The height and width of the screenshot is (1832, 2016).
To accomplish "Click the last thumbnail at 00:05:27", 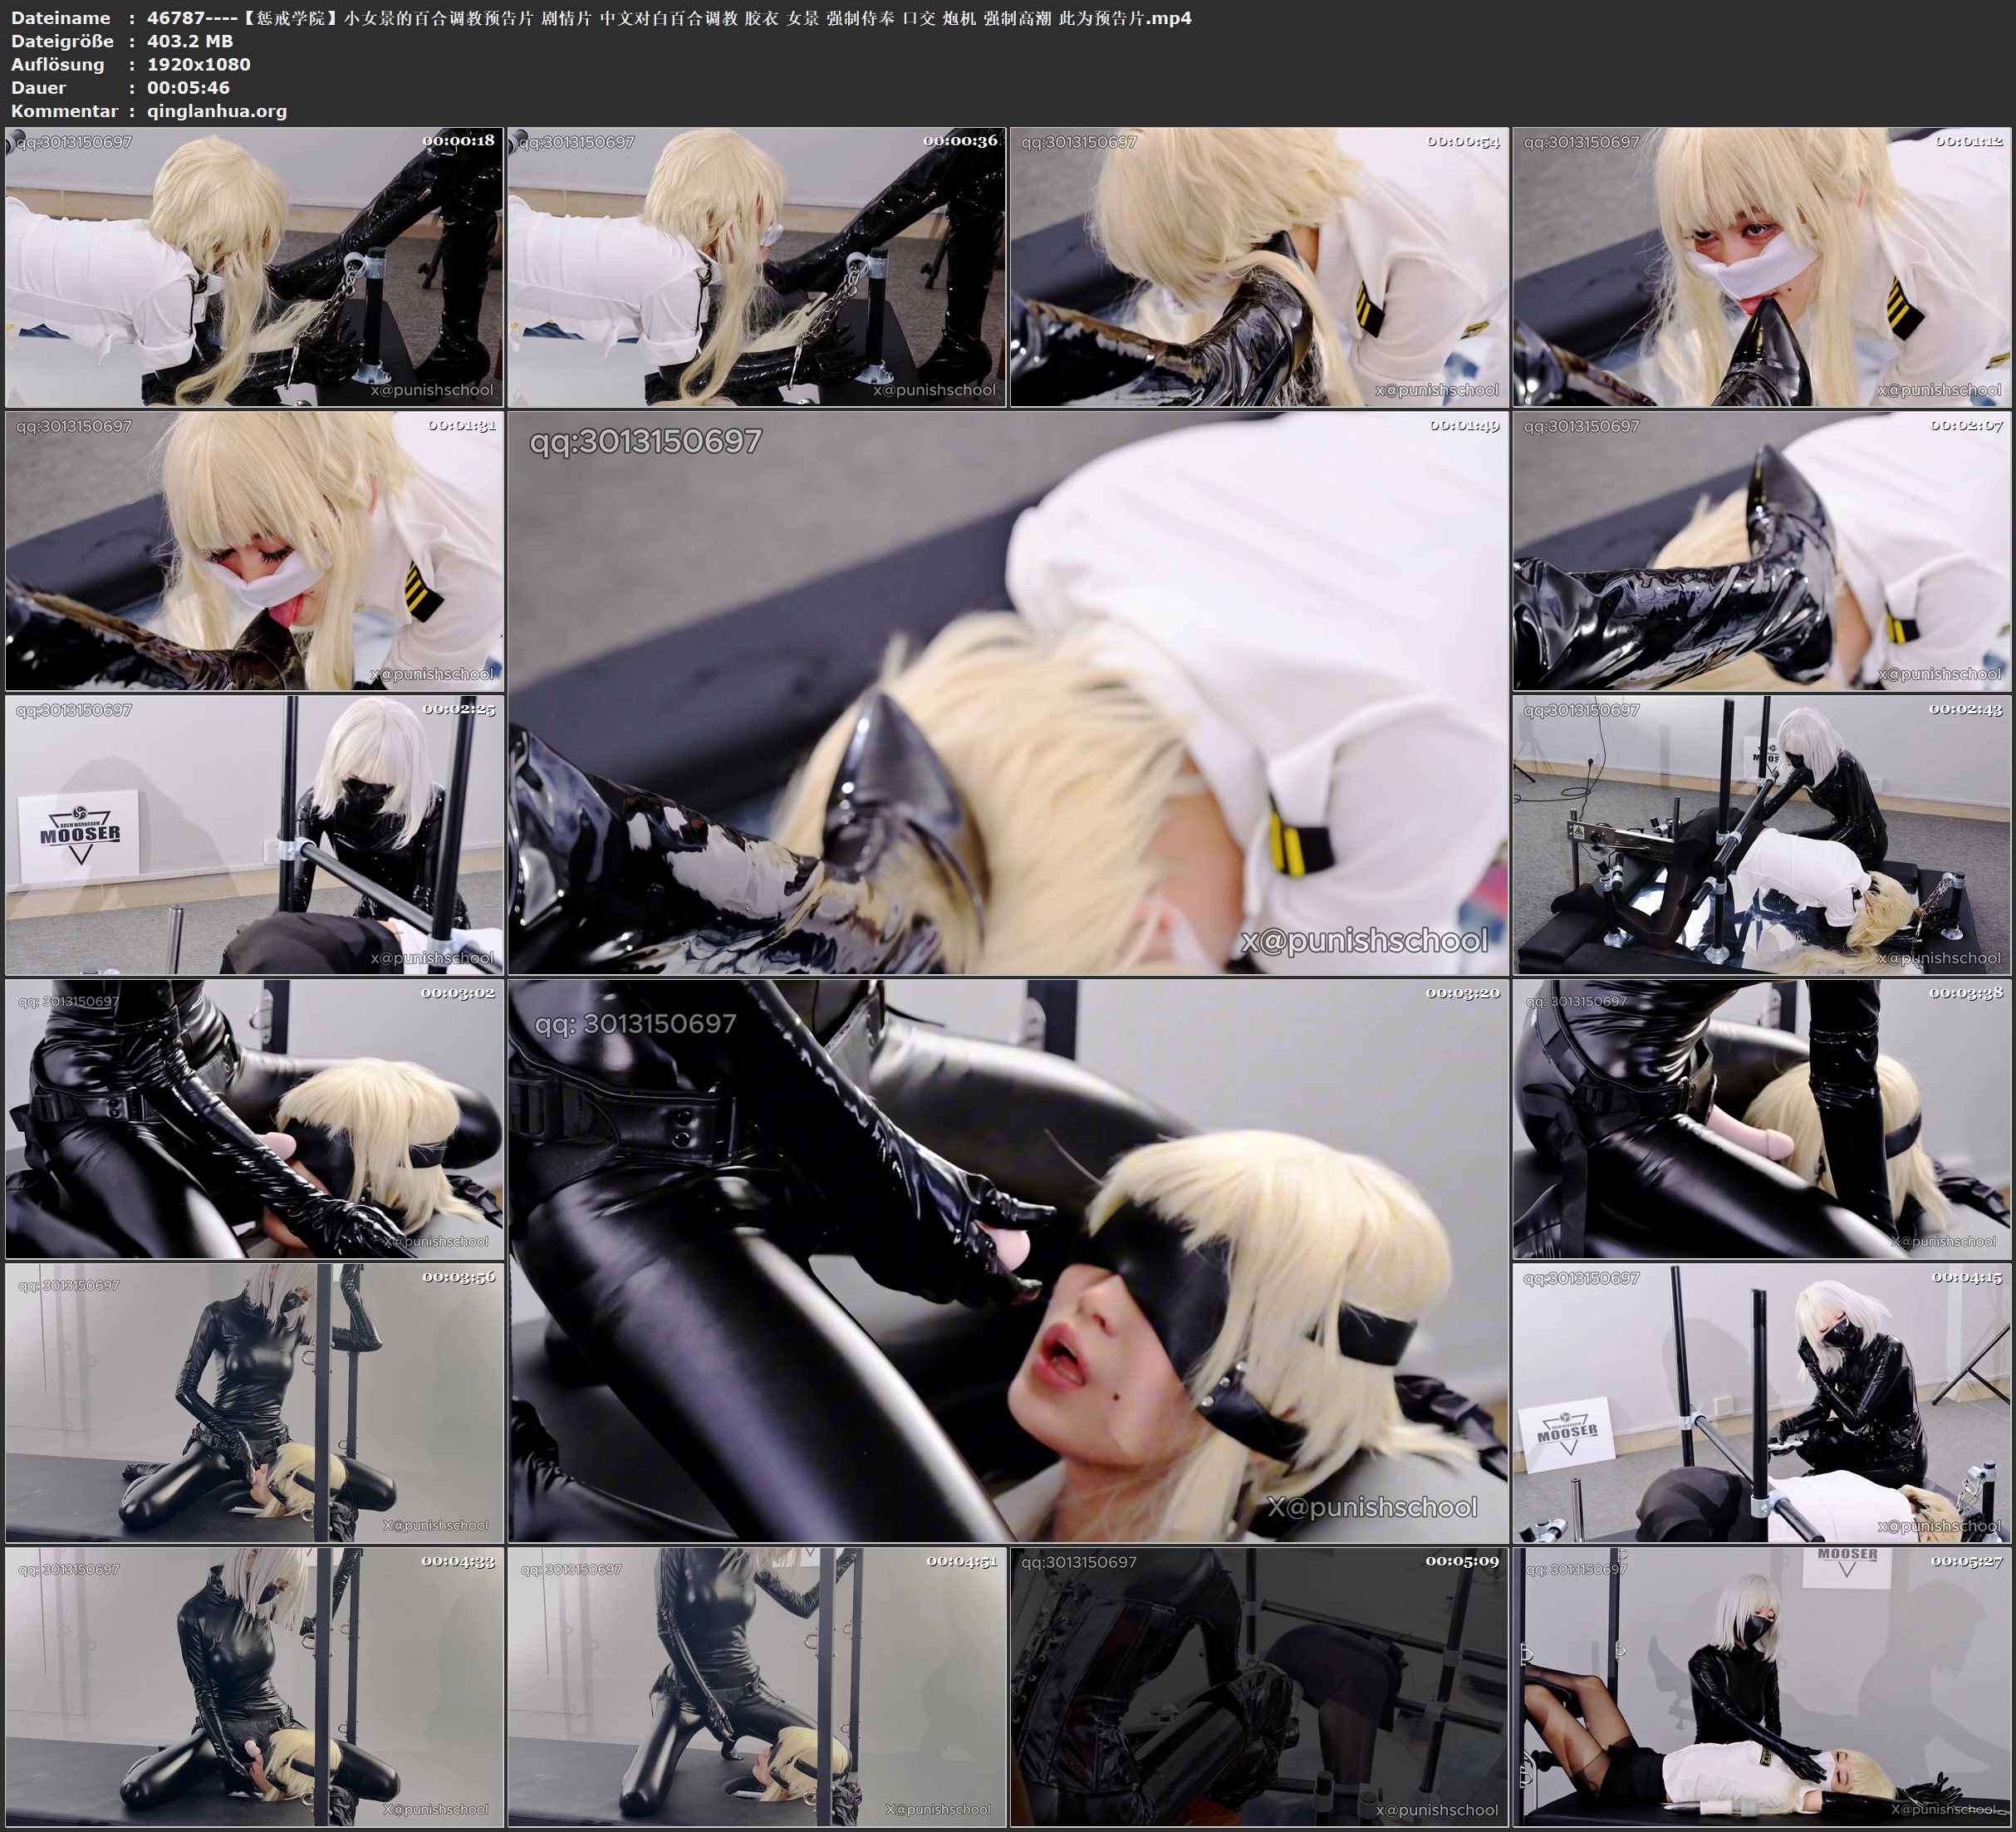I will click(1761, 1686).
